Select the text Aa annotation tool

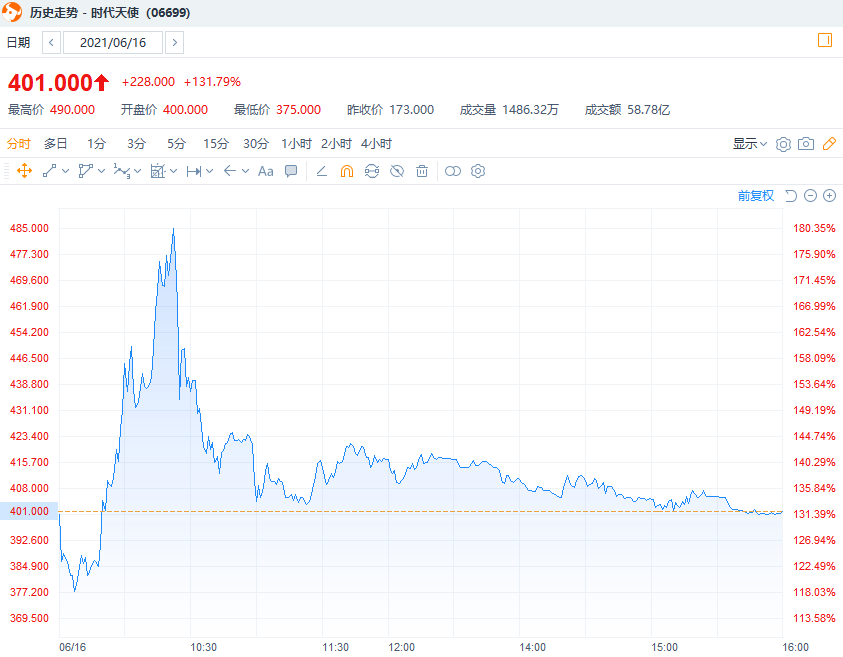pyautogui.click(x=266, y=172)
